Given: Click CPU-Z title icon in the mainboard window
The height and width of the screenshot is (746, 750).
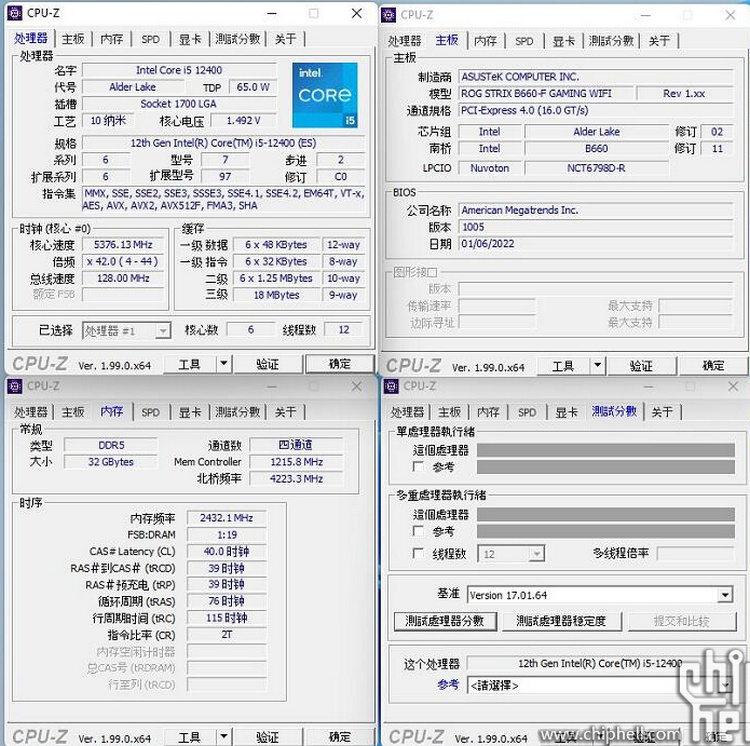Looking at the screenshot, I should click(x=391, y=14).
